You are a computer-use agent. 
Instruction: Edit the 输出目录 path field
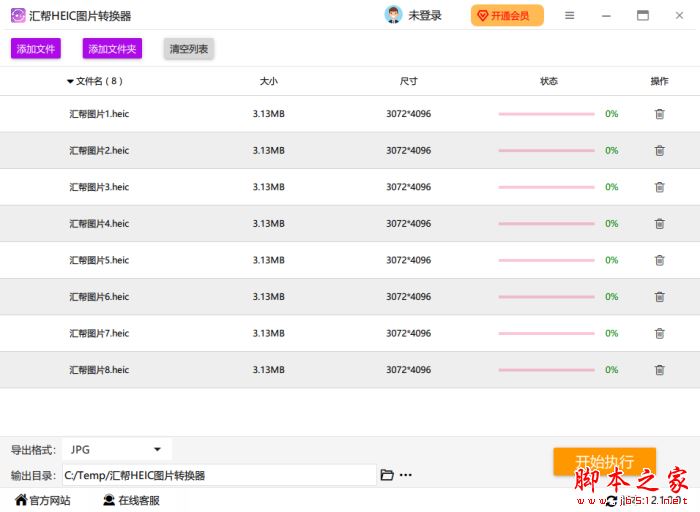[x=219, y=475]
